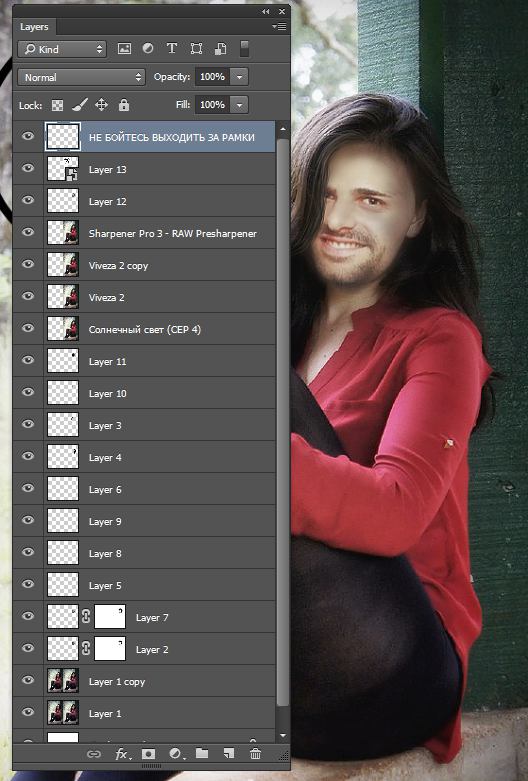The height and width of the screenshot is (781, 528).
Task: Filter layers by pixel layer icon
Action: pyautogui.click(x=124, y=49)
